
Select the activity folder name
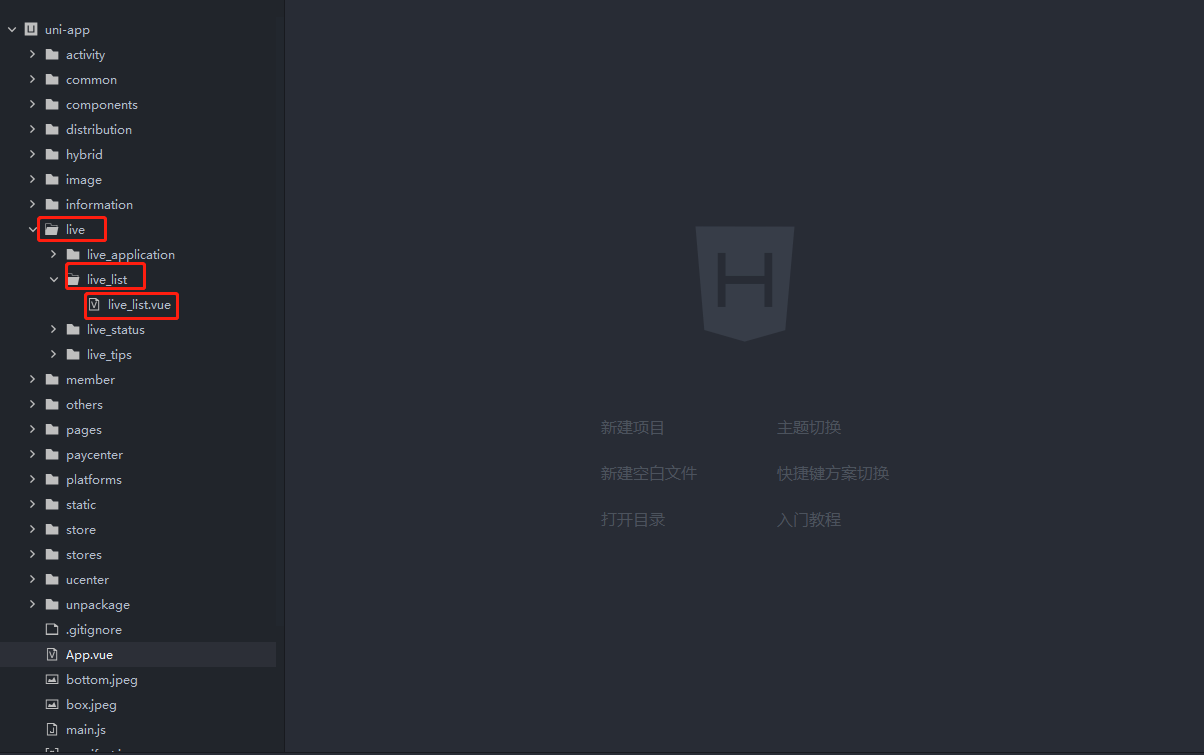click(86, 55)
